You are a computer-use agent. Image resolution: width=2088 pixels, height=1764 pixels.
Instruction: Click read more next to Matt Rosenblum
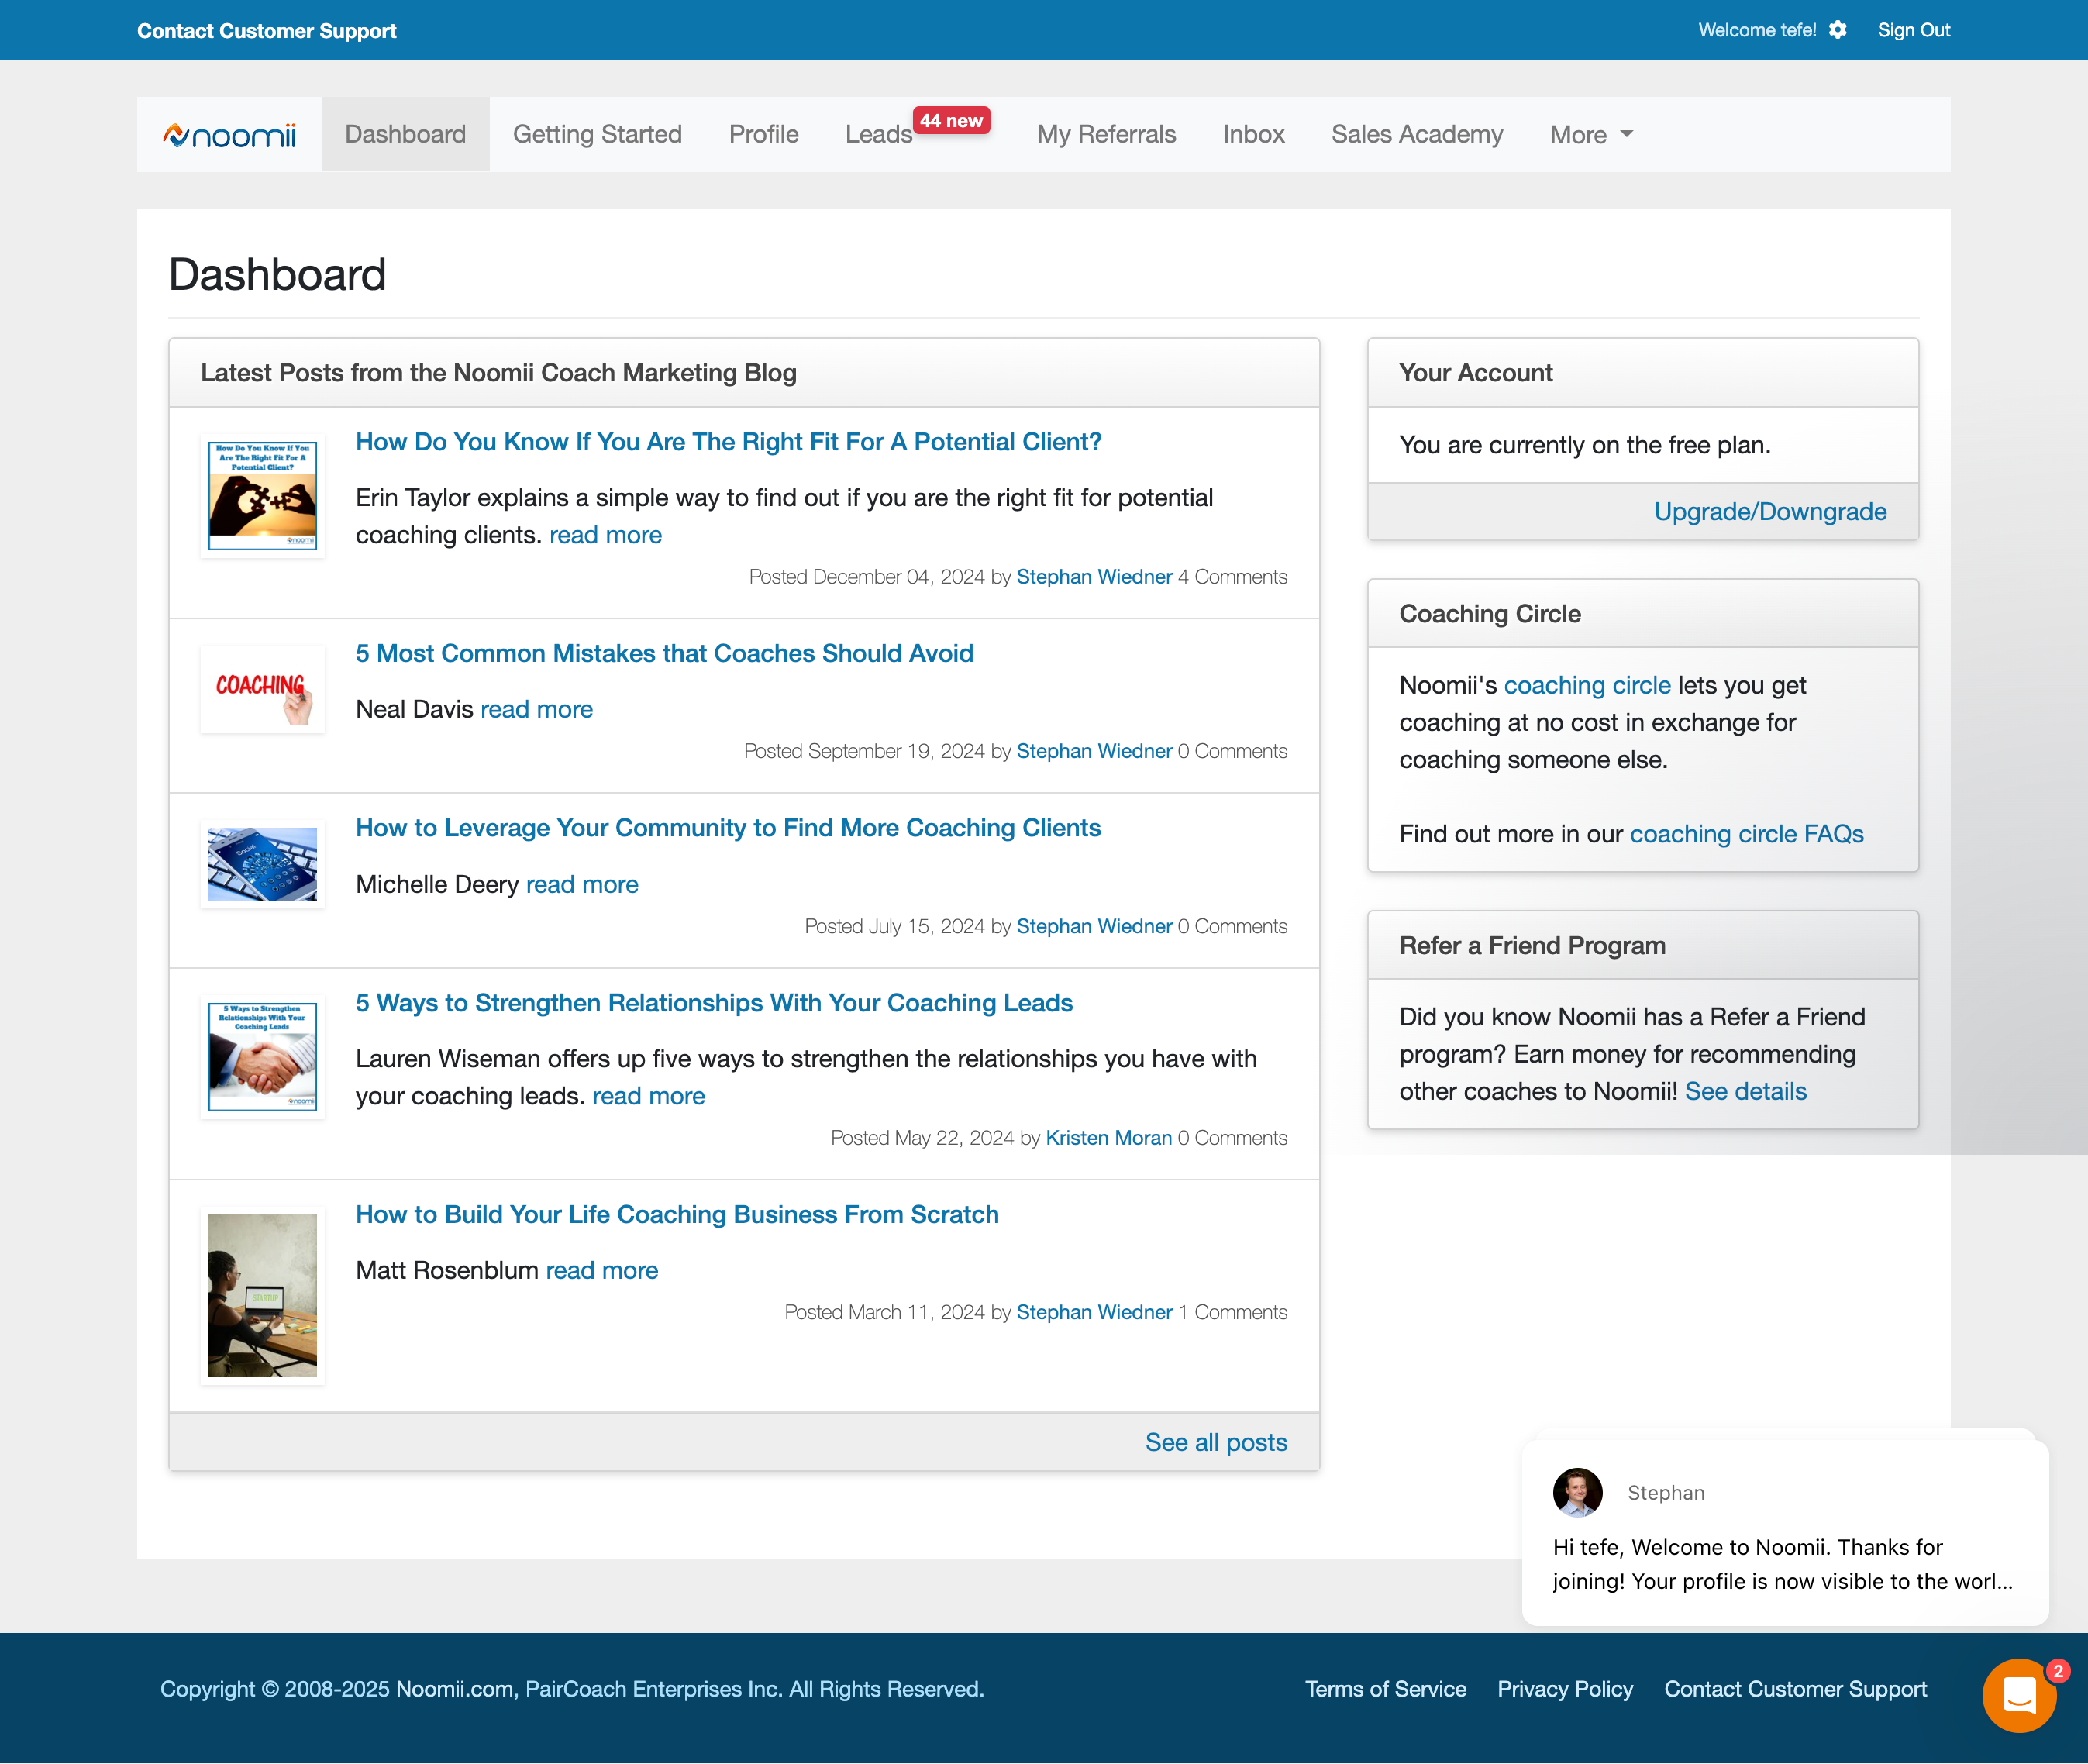click(x=602, y=1270)
